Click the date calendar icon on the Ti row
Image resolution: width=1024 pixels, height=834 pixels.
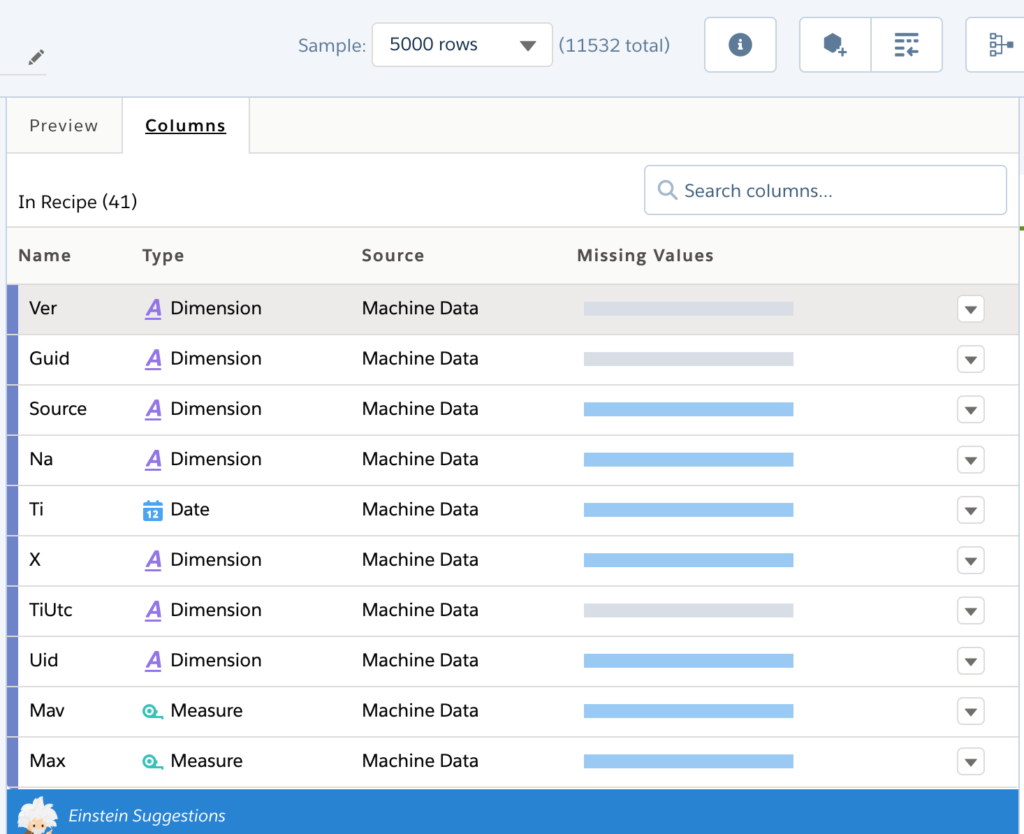click(x=152, y=510)
